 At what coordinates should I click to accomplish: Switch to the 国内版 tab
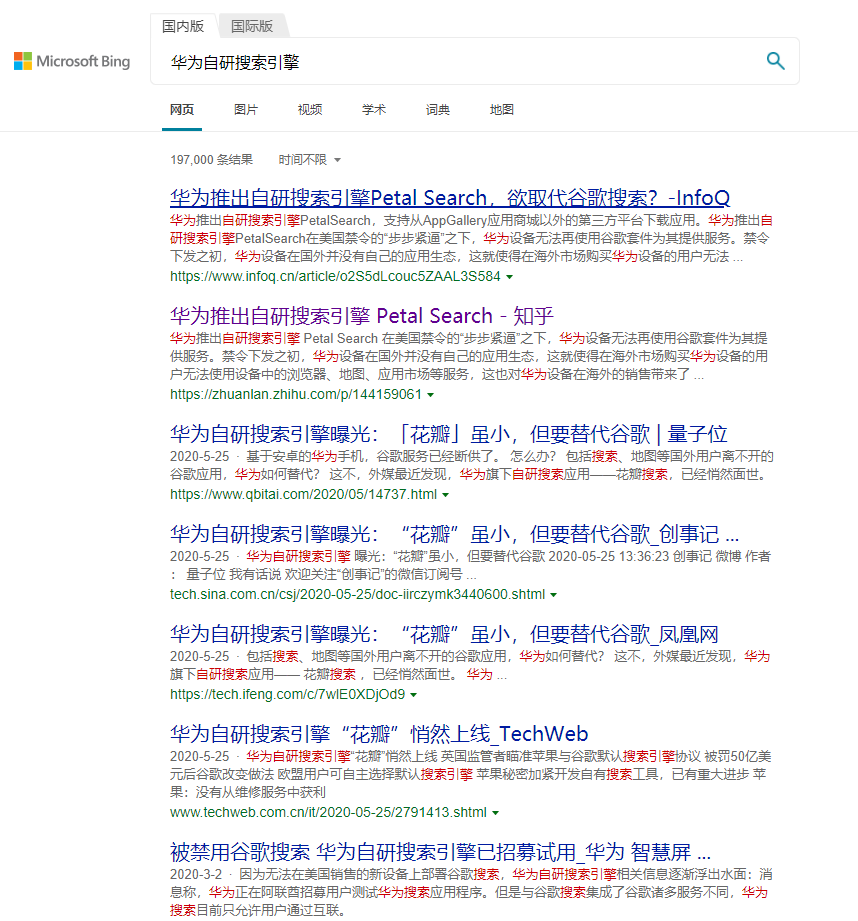tap(183, 26)
